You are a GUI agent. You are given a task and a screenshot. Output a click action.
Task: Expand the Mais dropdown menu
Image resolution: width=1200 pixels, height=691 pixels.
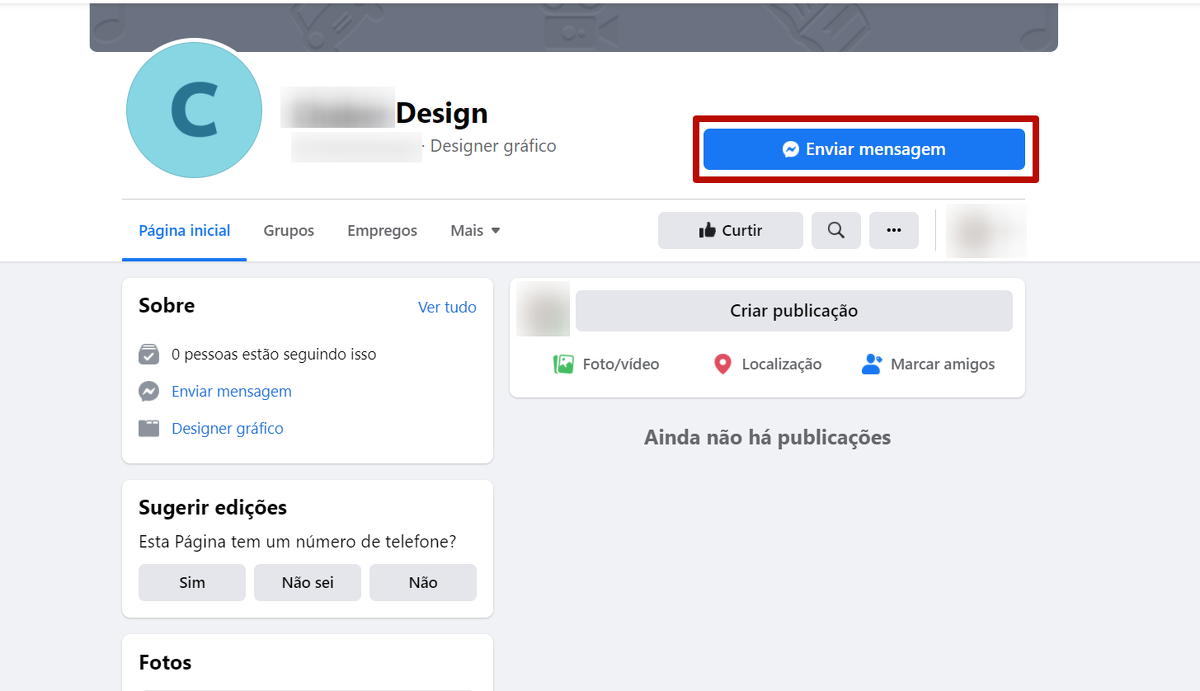[475, 231]
